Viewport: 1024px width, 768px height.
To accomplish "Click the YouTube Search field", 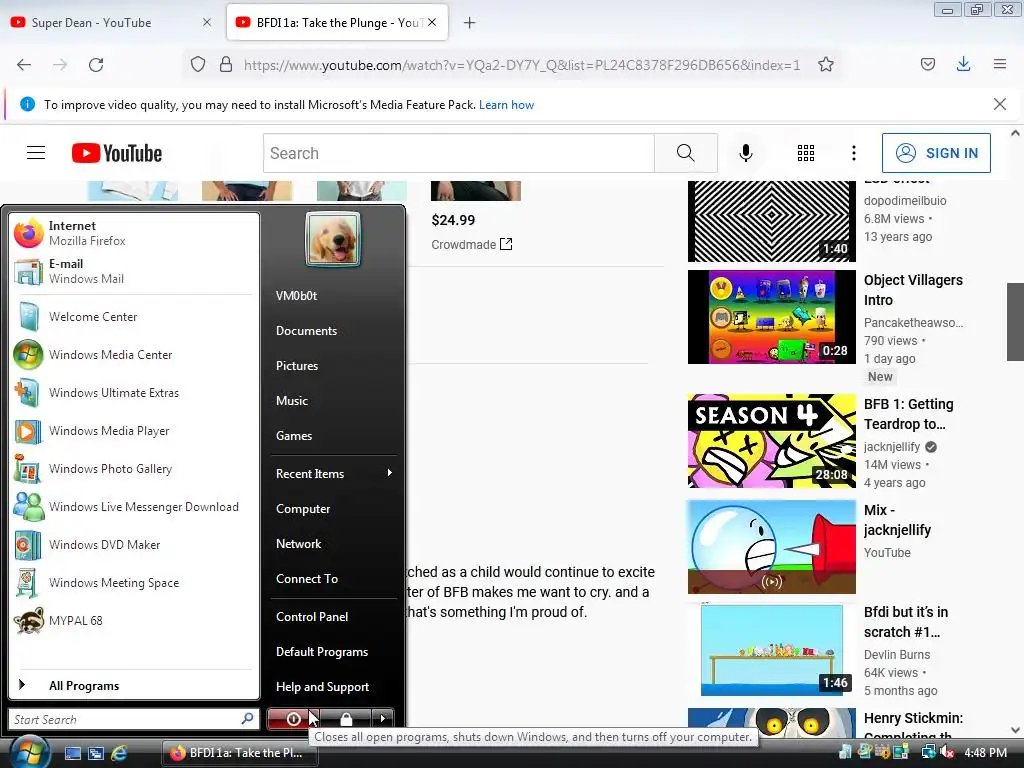I will [x=459, y=153].
